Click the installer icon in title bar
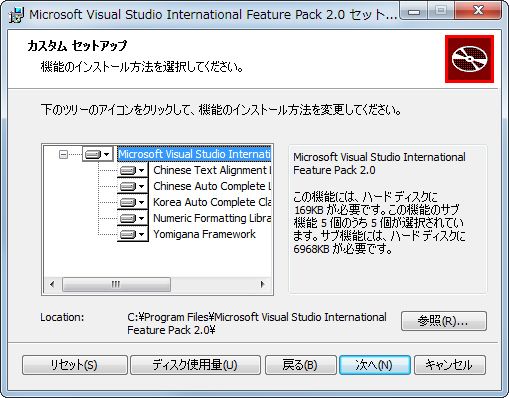The height and width of the screenshot is (398, 509). (16, 15)
